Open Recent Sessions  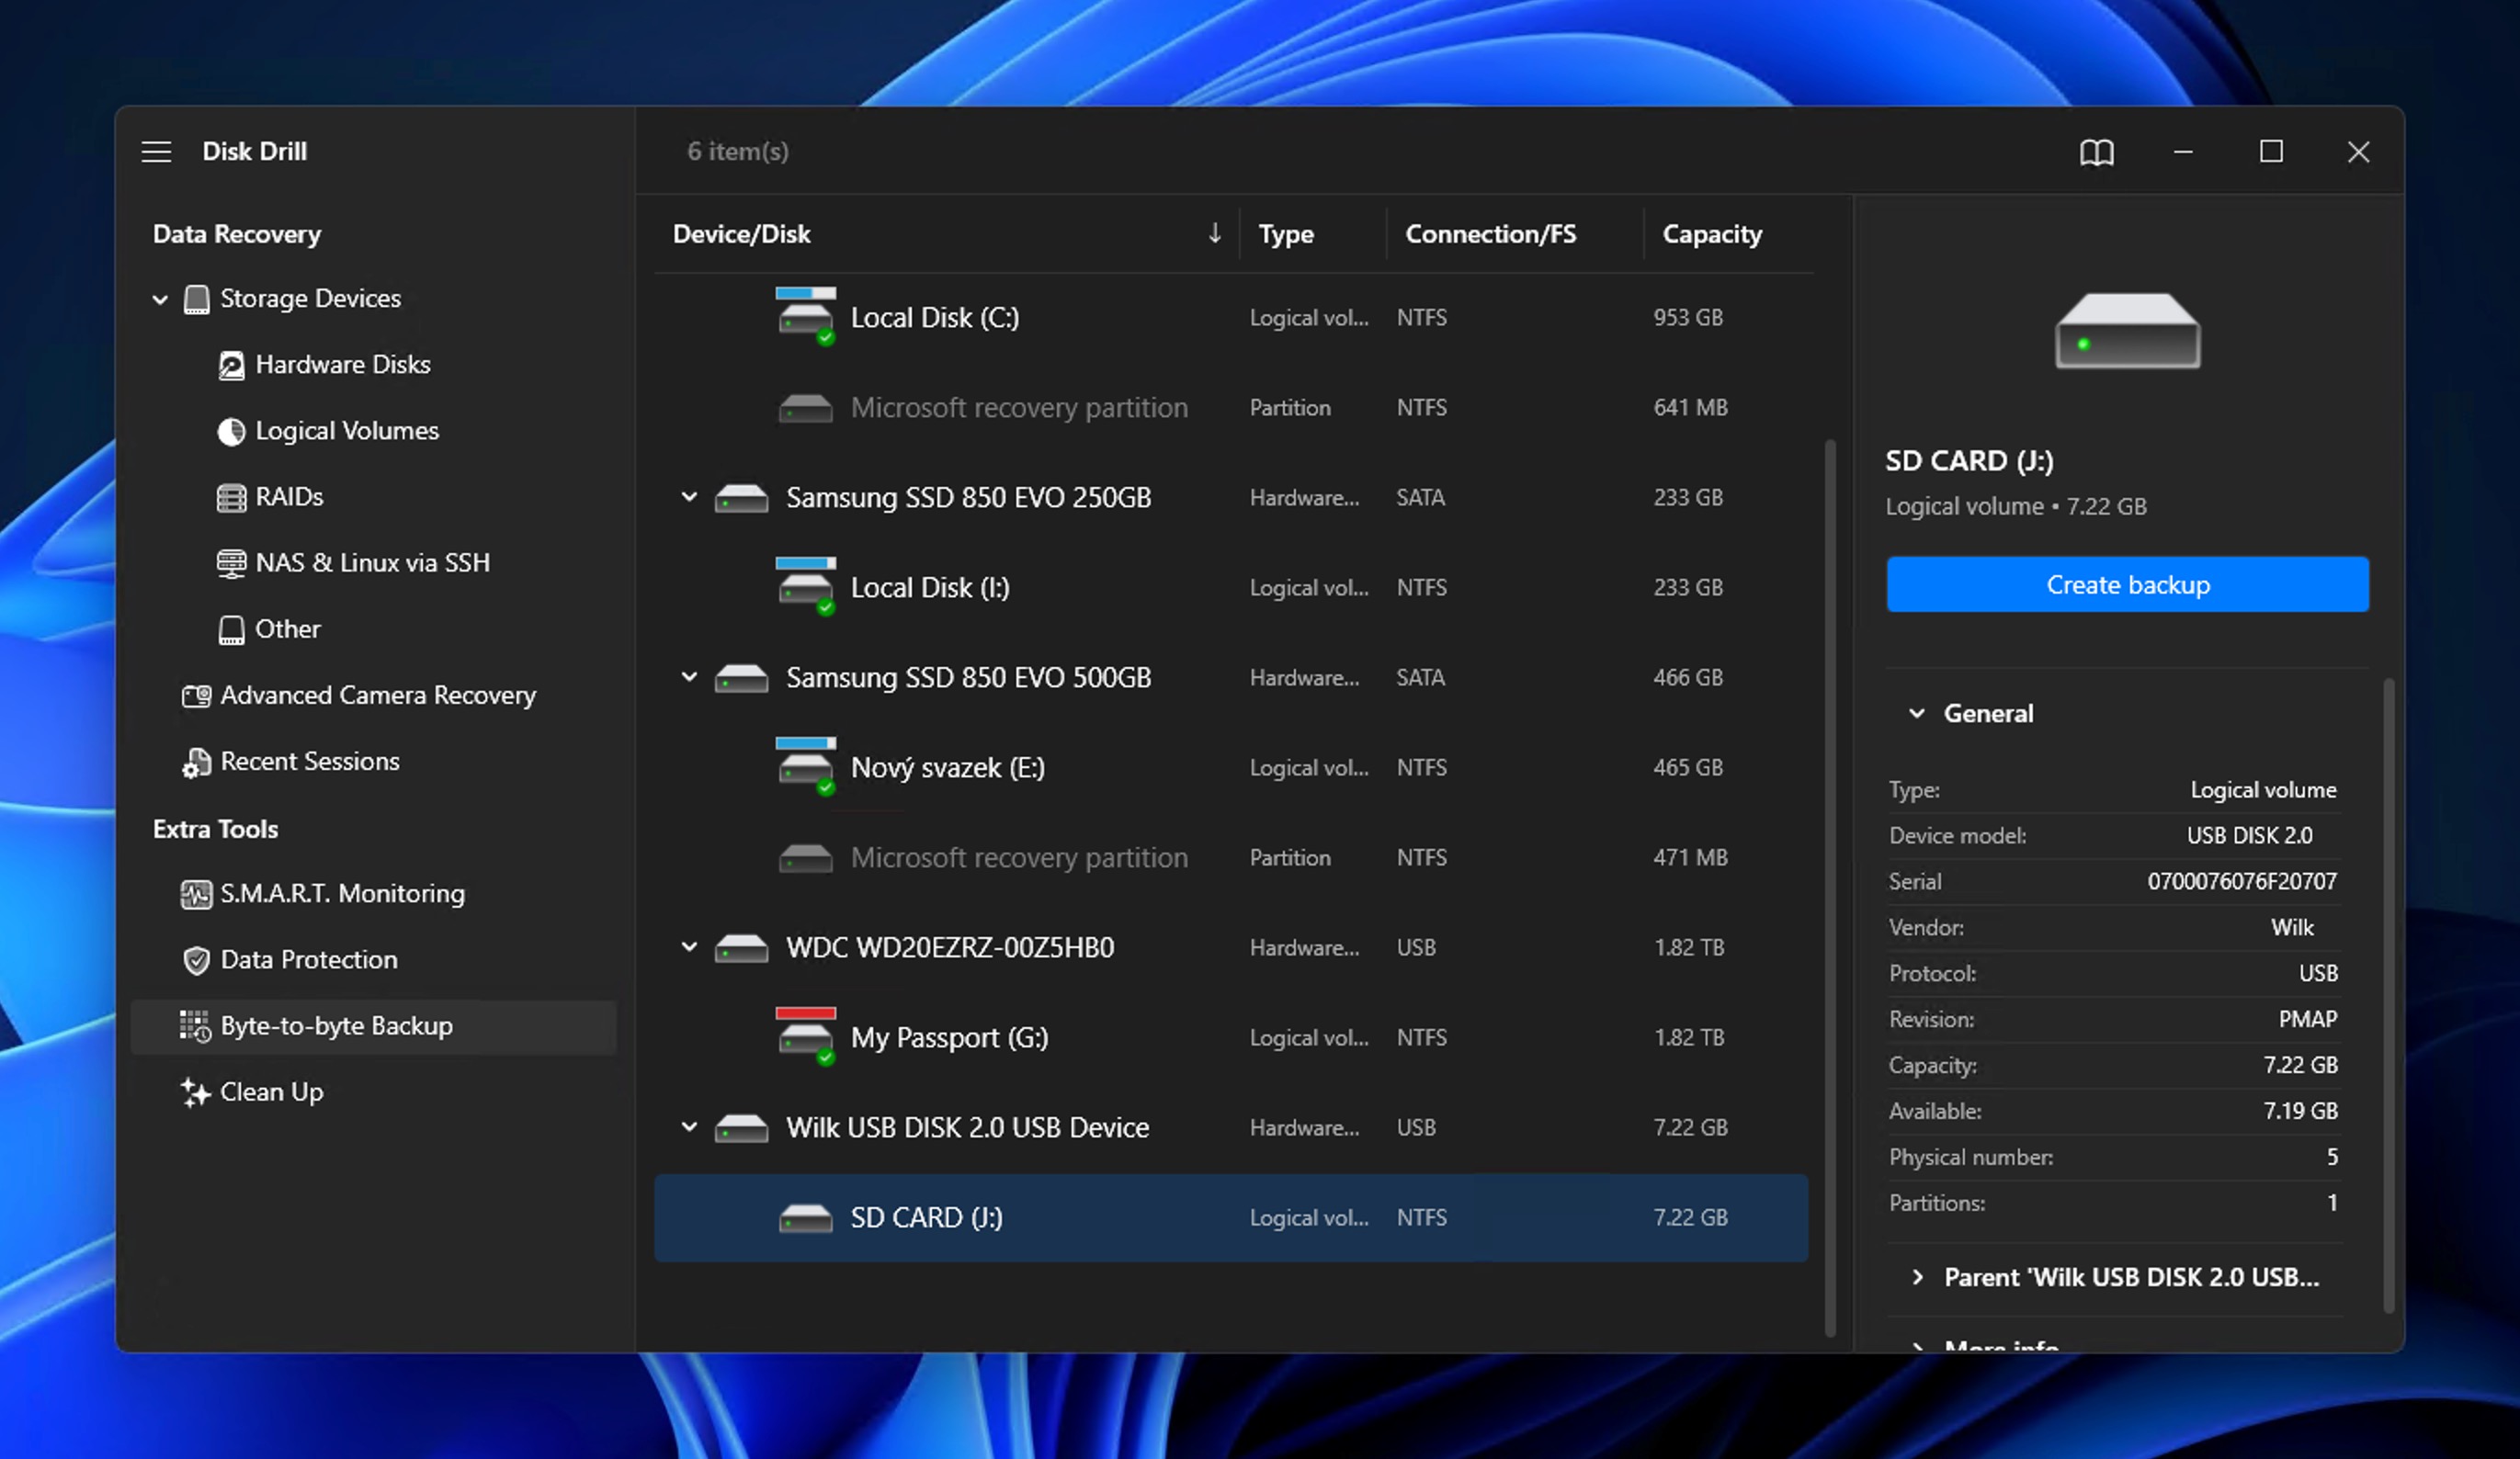pos(309,761)
